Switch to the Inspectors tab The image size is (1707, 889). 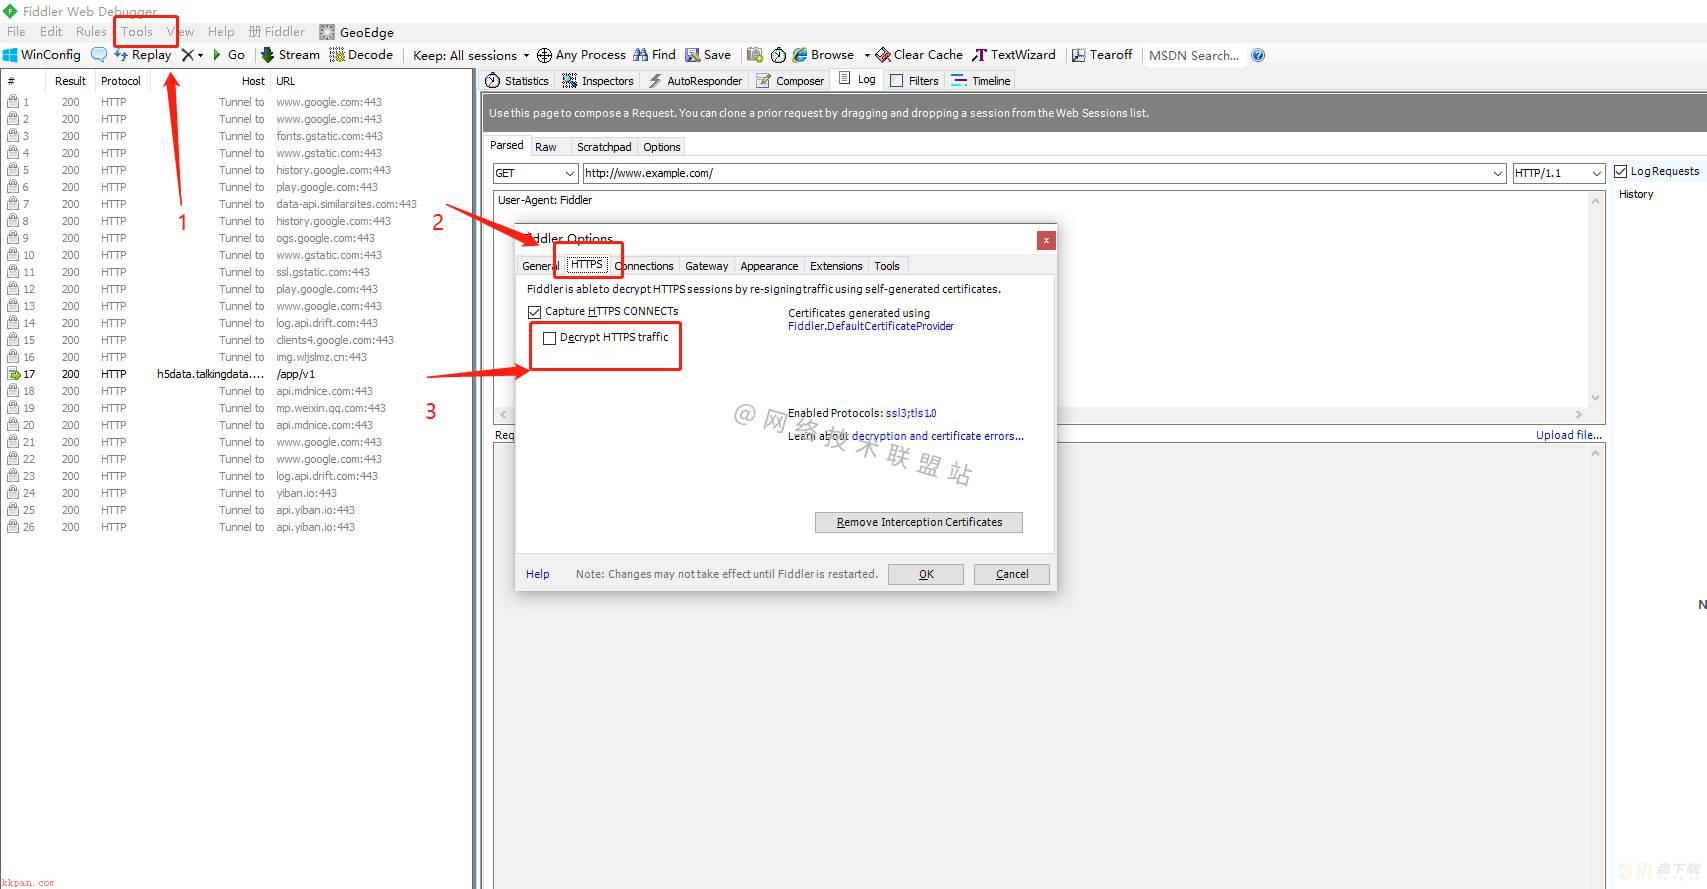coord(598,81)
